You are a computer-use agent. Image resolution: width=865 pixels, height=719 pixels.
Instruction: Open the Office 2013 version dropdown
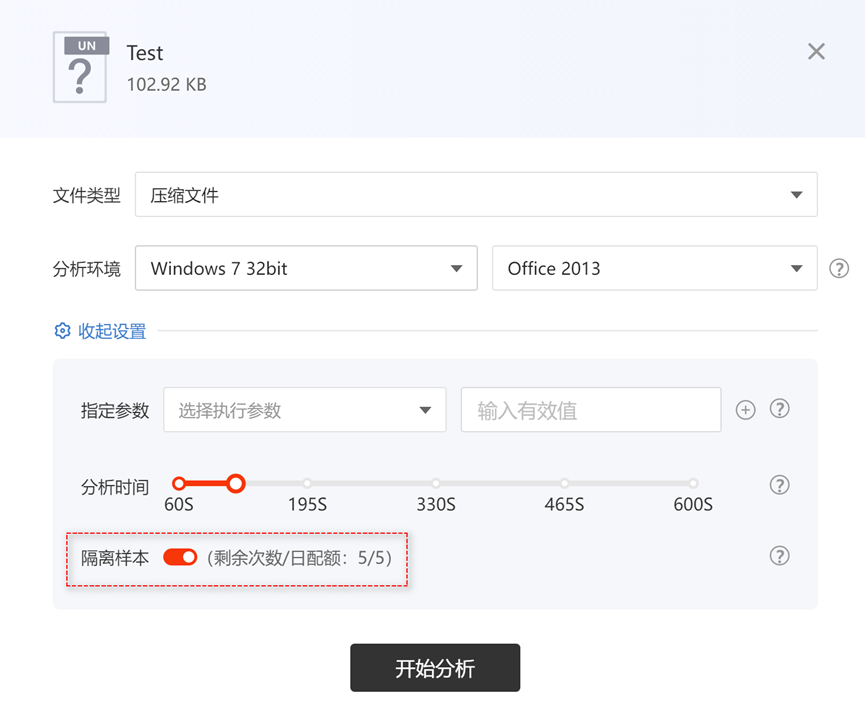[x=654, y=268]
